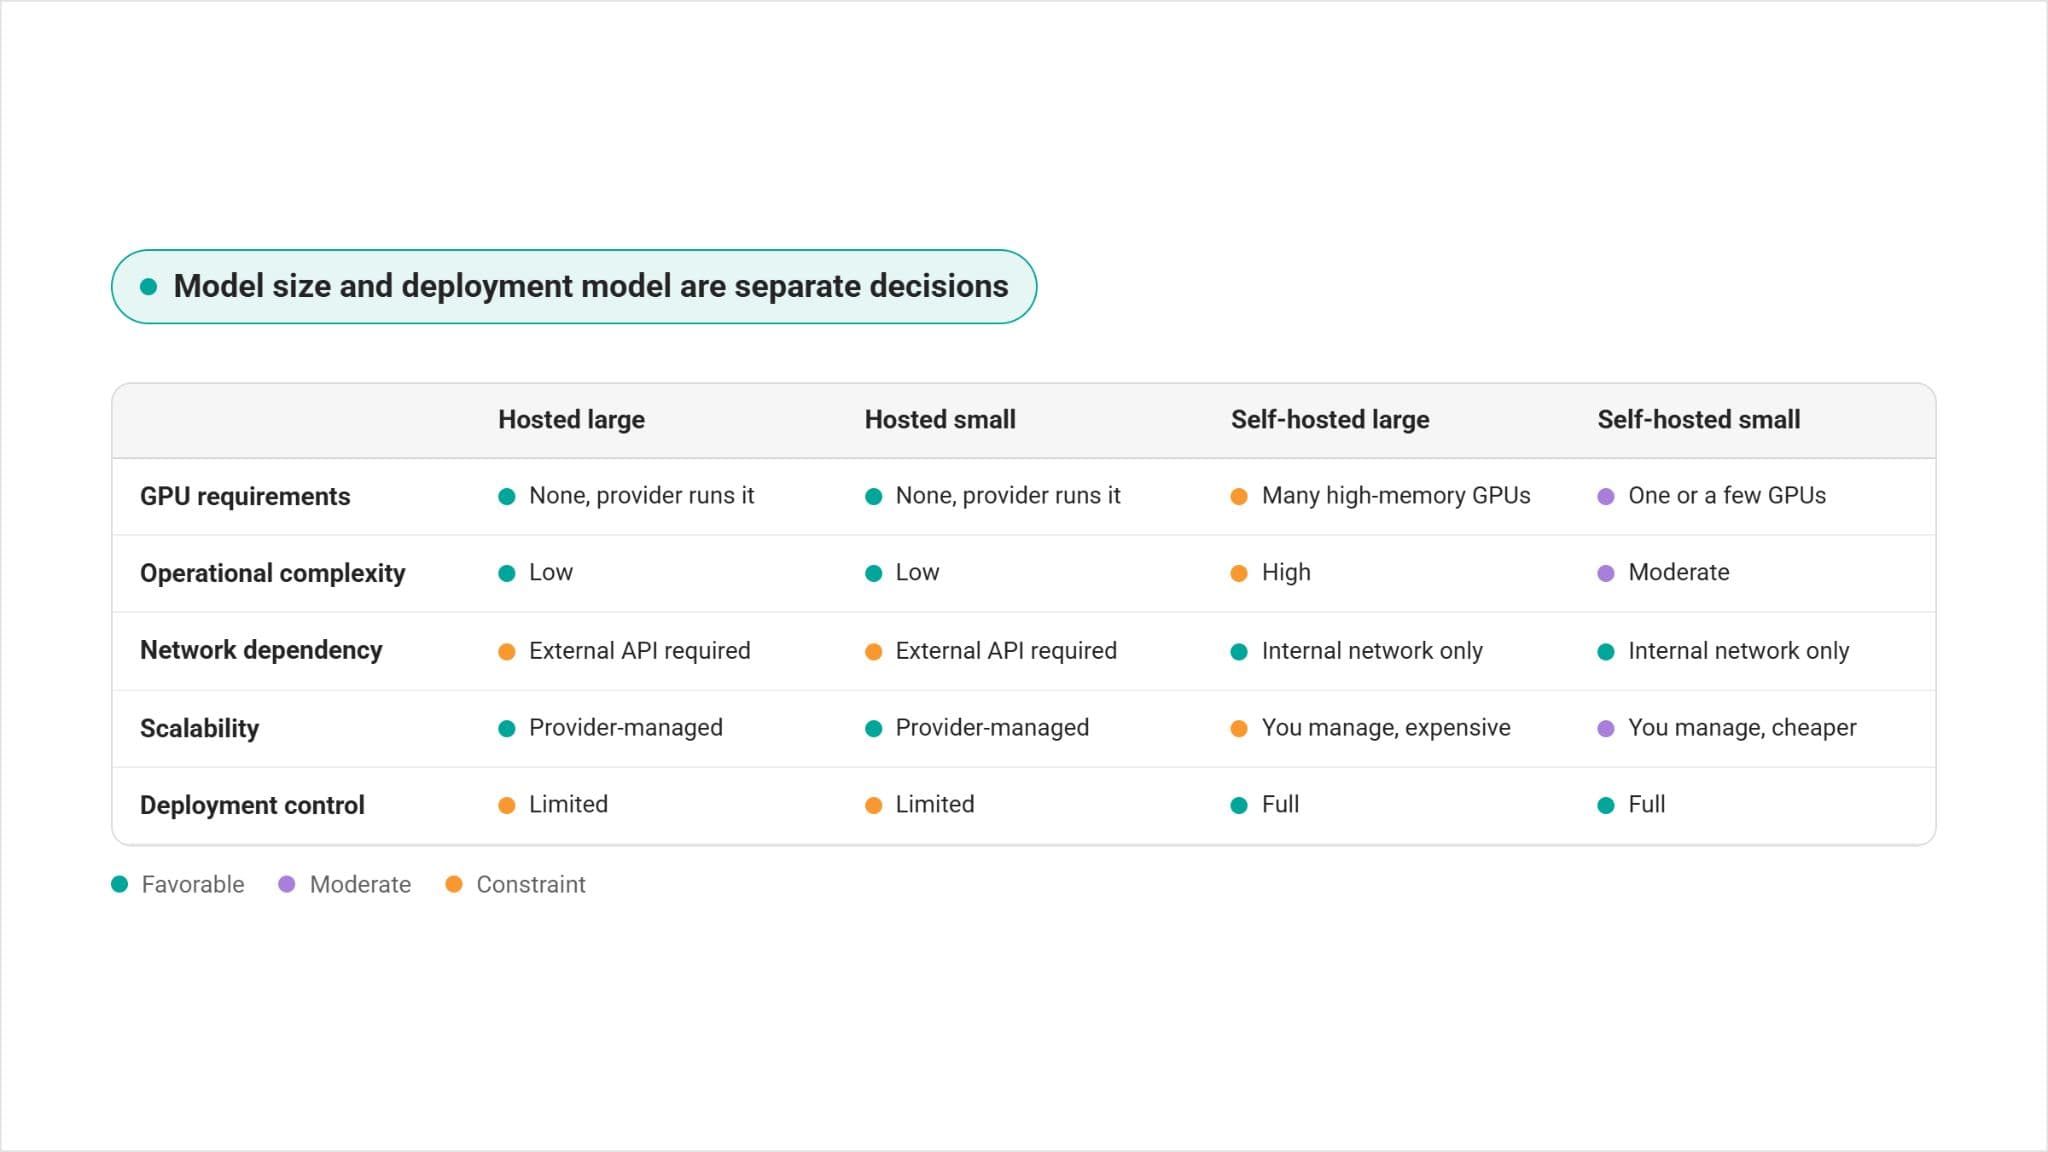Click the purple dot beside One or a few GPUs

coord(1606,497)
